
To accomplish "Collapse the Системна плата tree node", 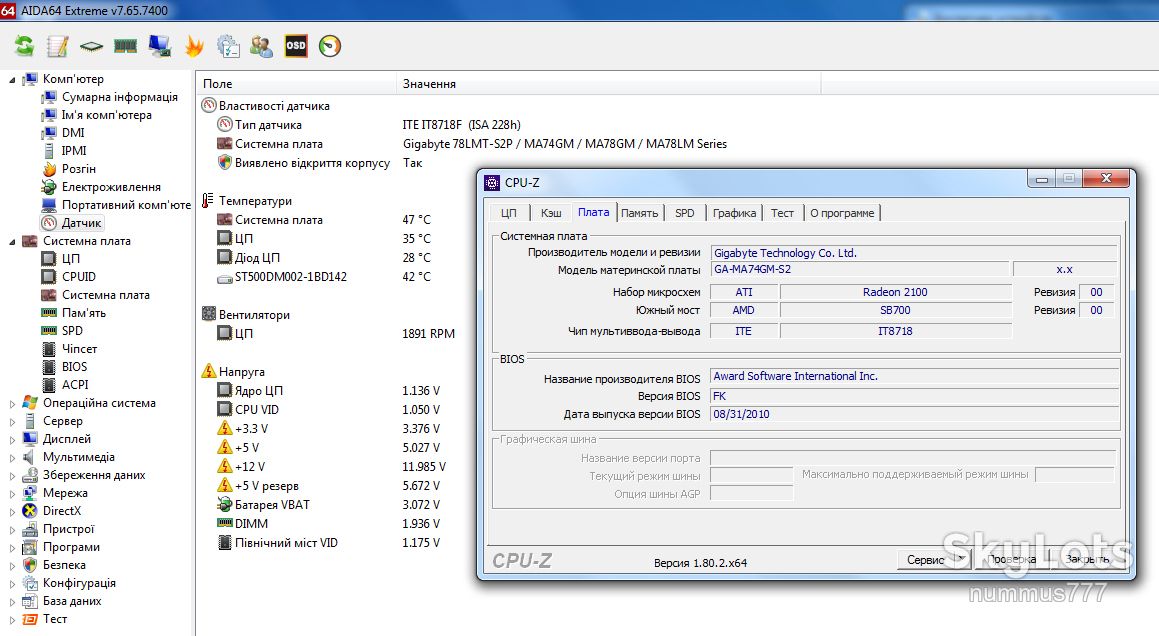I will click(12, 241).
